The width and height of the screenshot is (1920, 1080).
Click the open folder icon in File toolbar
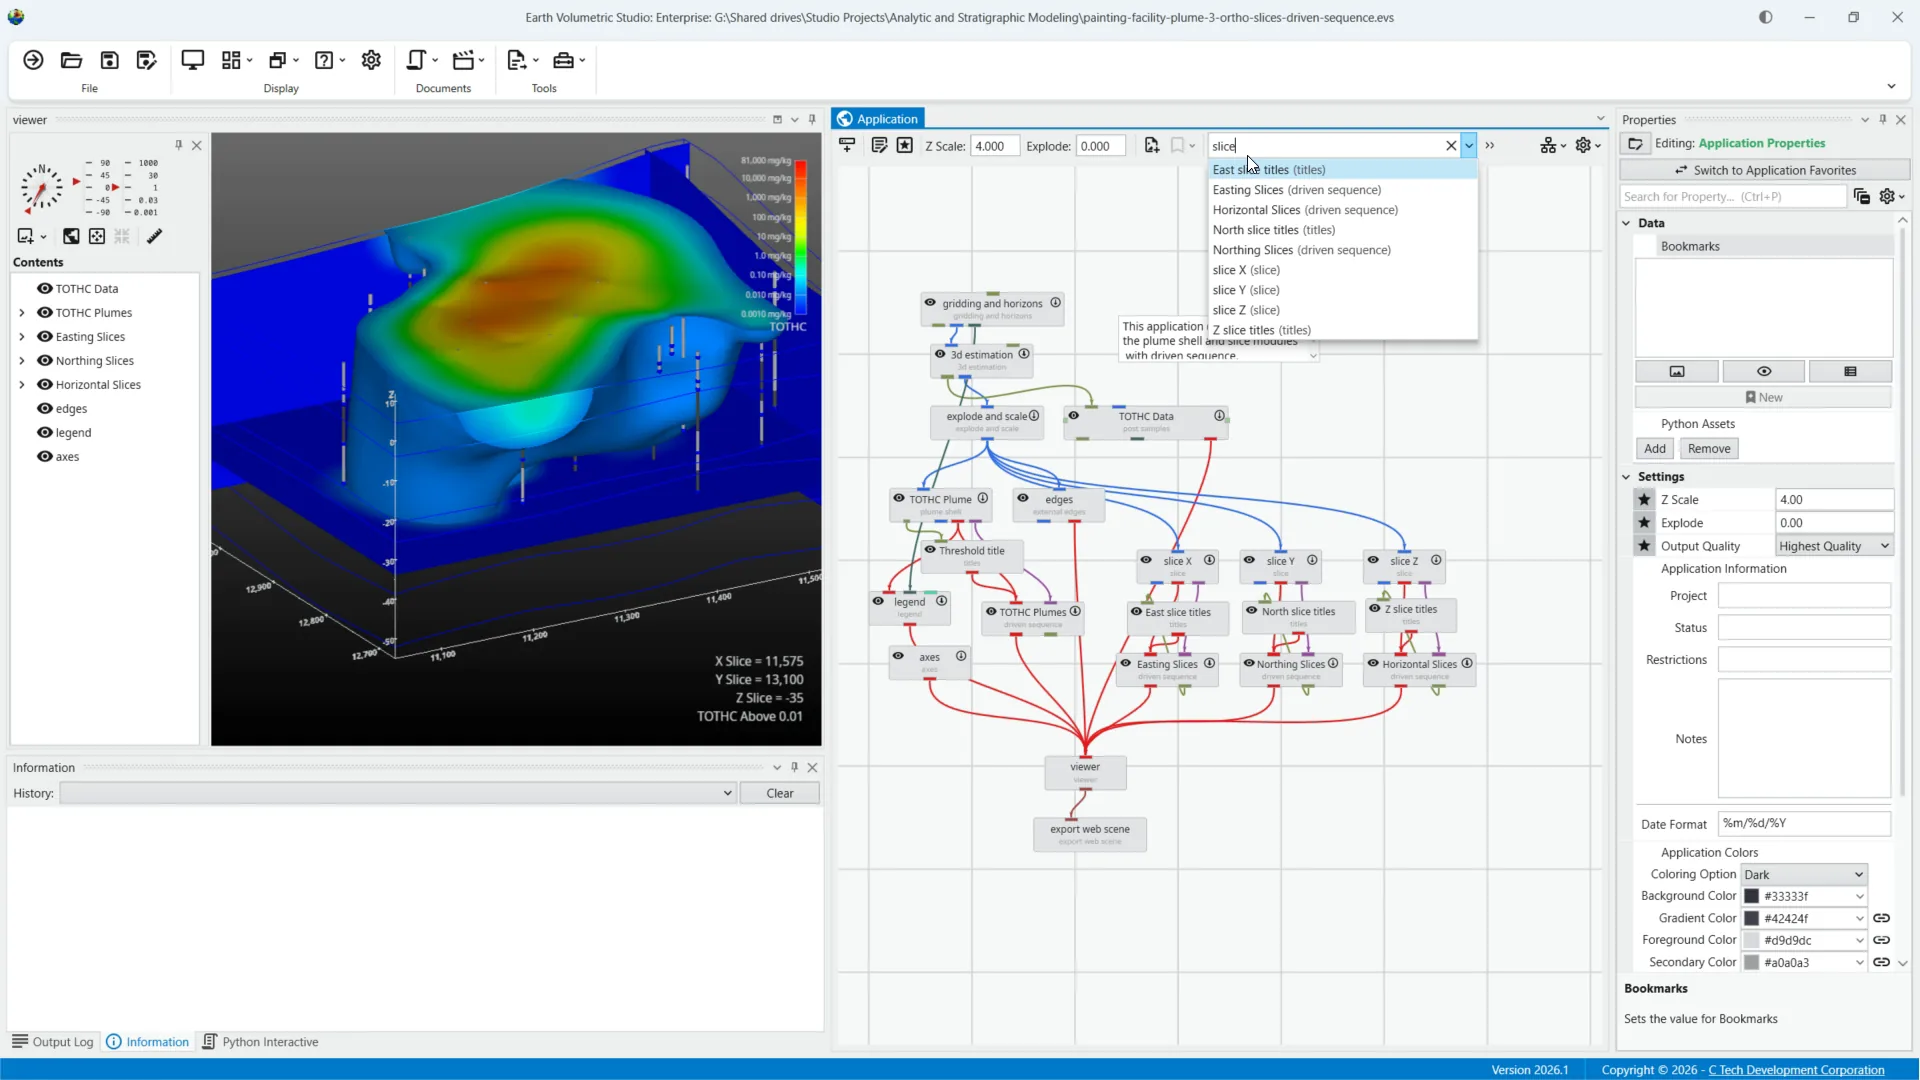[x=71, y=60]
